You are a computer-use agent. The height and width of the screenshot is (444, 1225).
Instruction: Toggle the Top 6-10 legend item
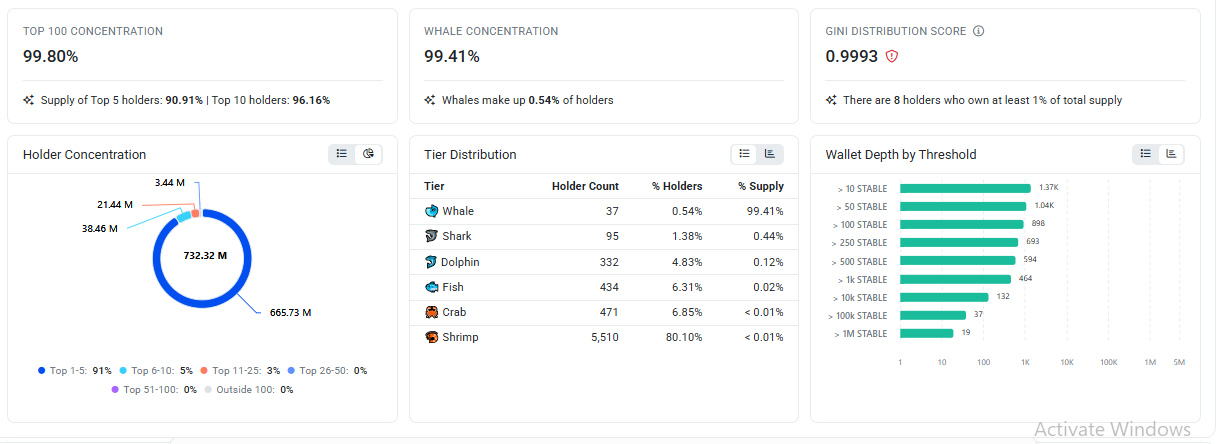pyautogui.click(x=157, y=371)
